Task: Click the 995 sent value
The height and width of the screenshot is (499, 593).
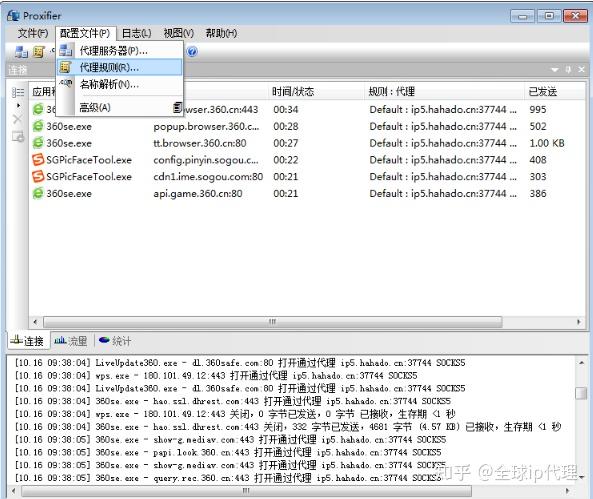Action: tap(538, 110)
